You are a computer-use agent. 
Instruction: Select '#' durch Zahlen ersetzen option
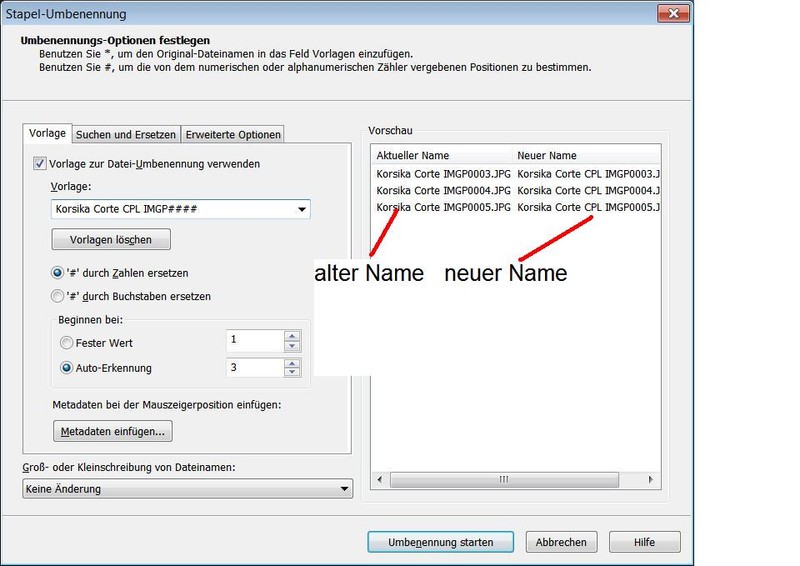58,273
